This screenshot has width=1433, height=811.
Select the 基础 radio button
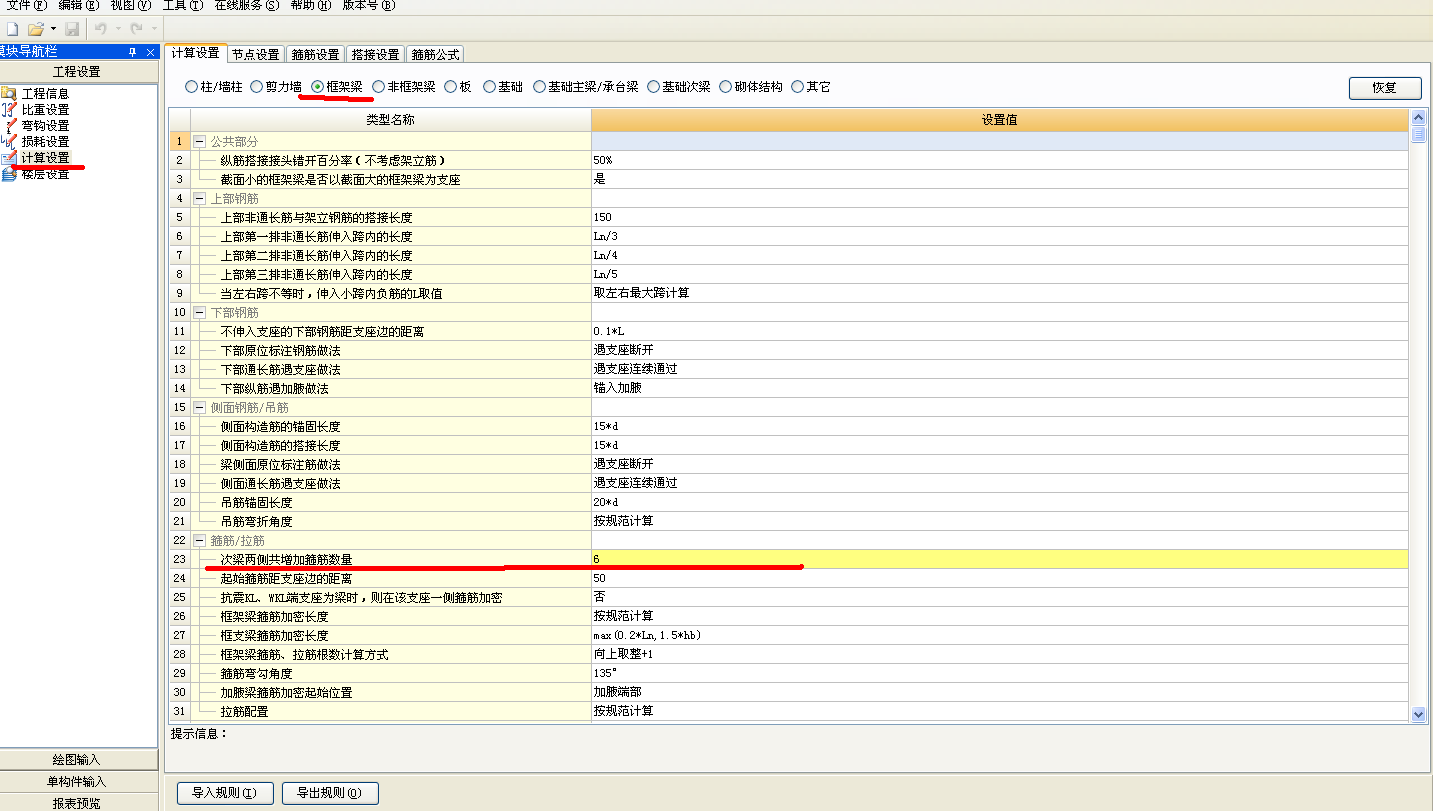489,87
